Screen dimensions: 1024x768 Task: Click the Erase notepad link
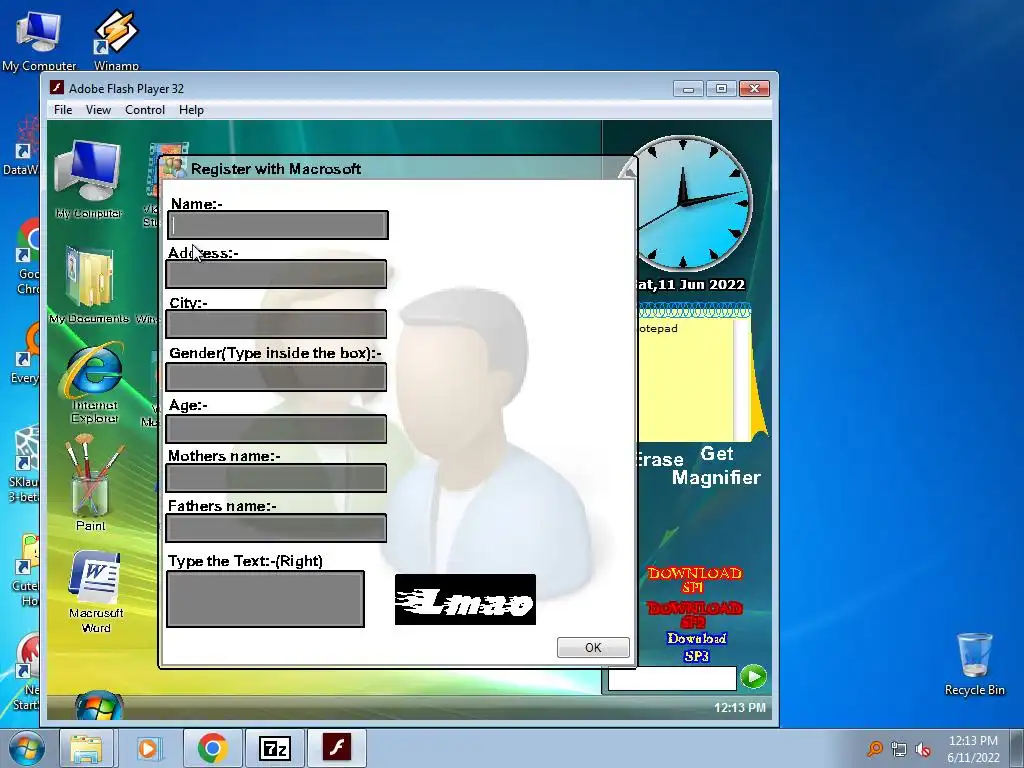660,460
